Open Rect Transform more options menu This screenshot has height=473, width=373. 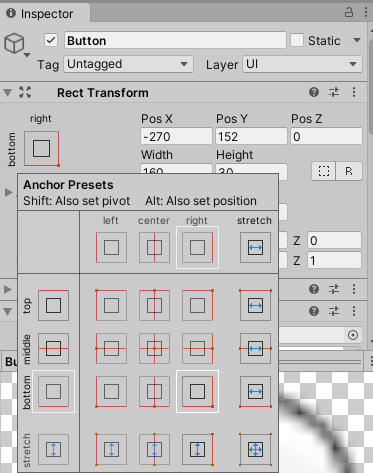pos(354,92)
